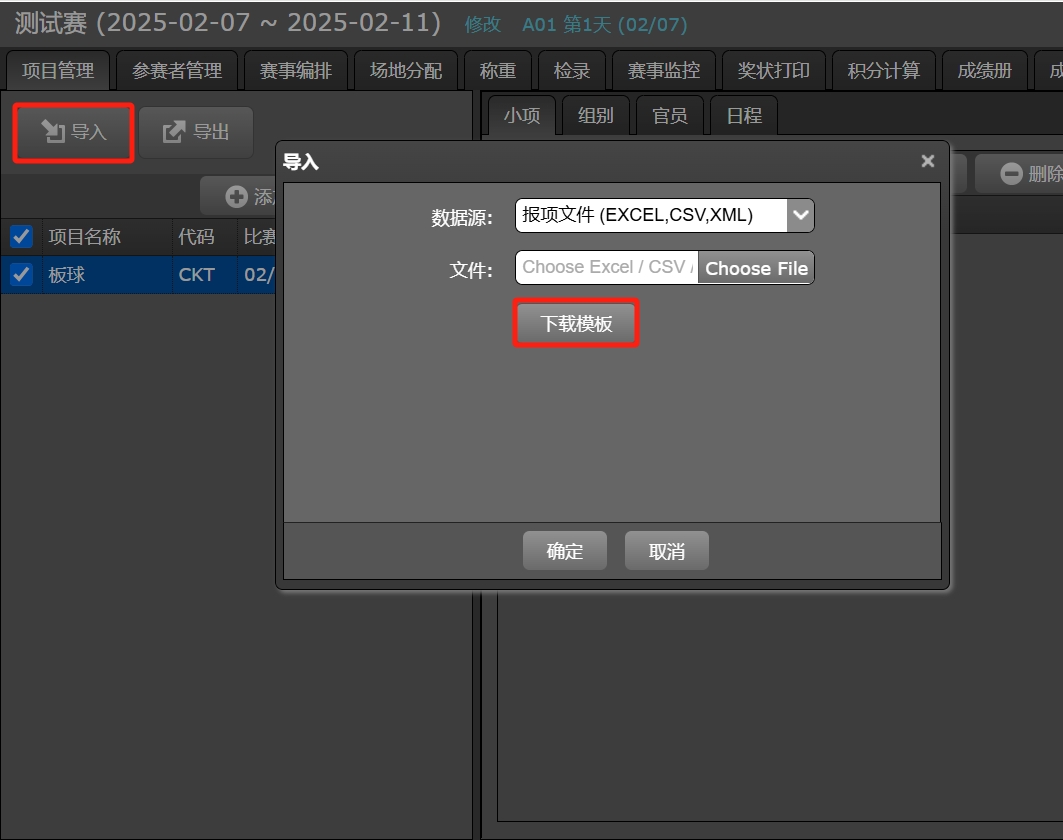
Task: Select the 板球 CKT table row
Action: [x=138, y=275]
